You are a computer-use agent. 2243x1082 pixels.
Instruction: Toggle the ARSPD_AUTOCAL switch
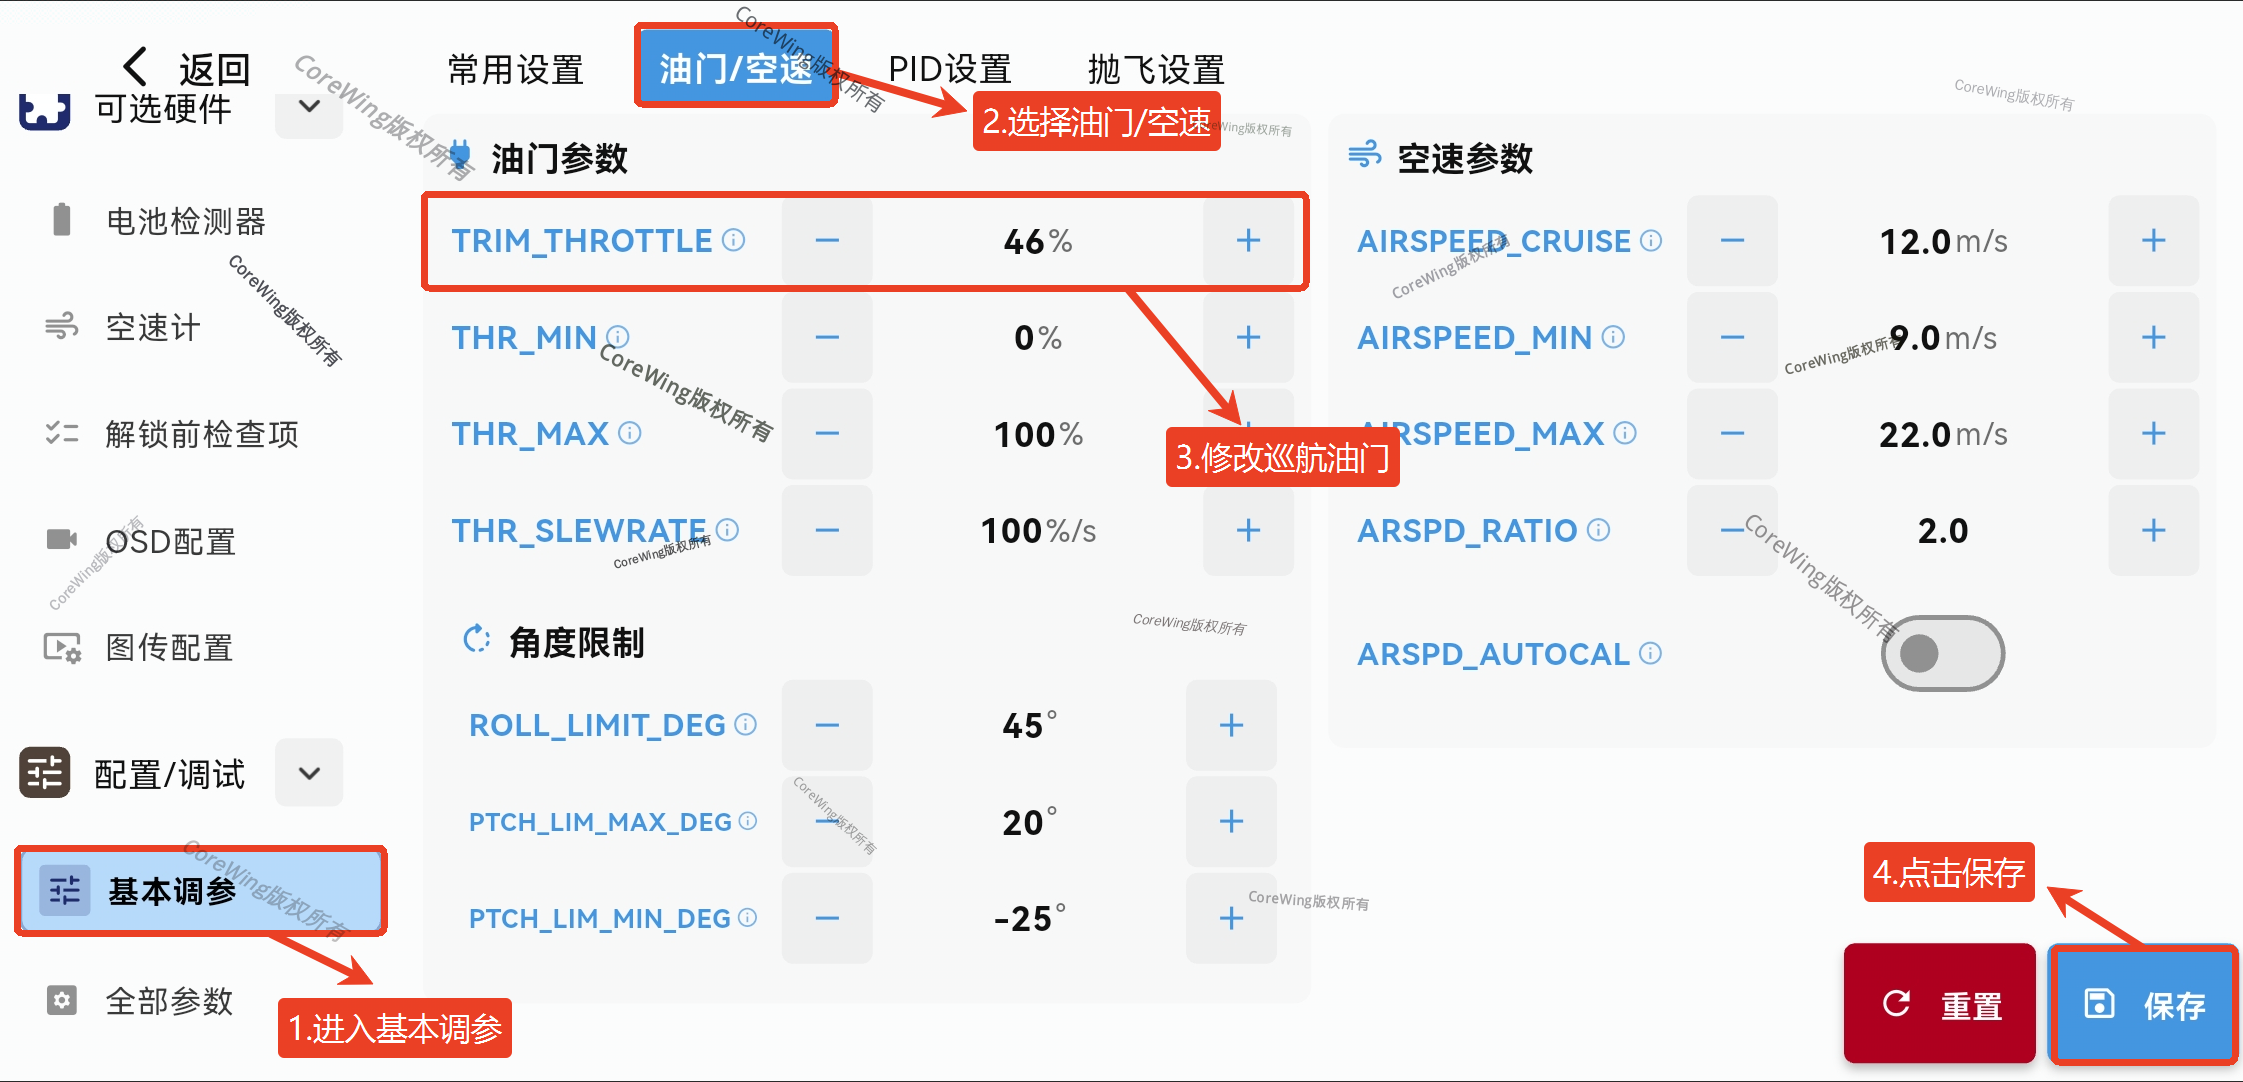pyautogui.click(x=1942, y=653)
